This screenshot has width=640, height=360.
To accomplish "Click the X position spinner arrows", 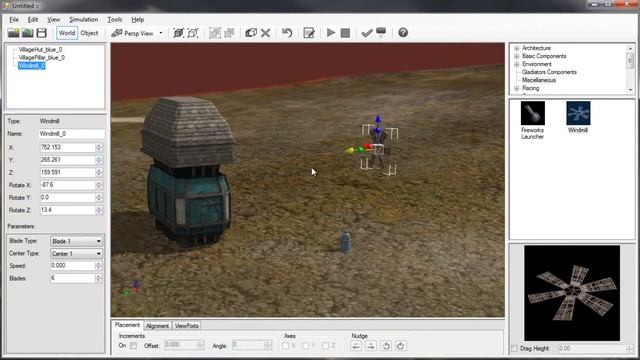I will [99, 148].
